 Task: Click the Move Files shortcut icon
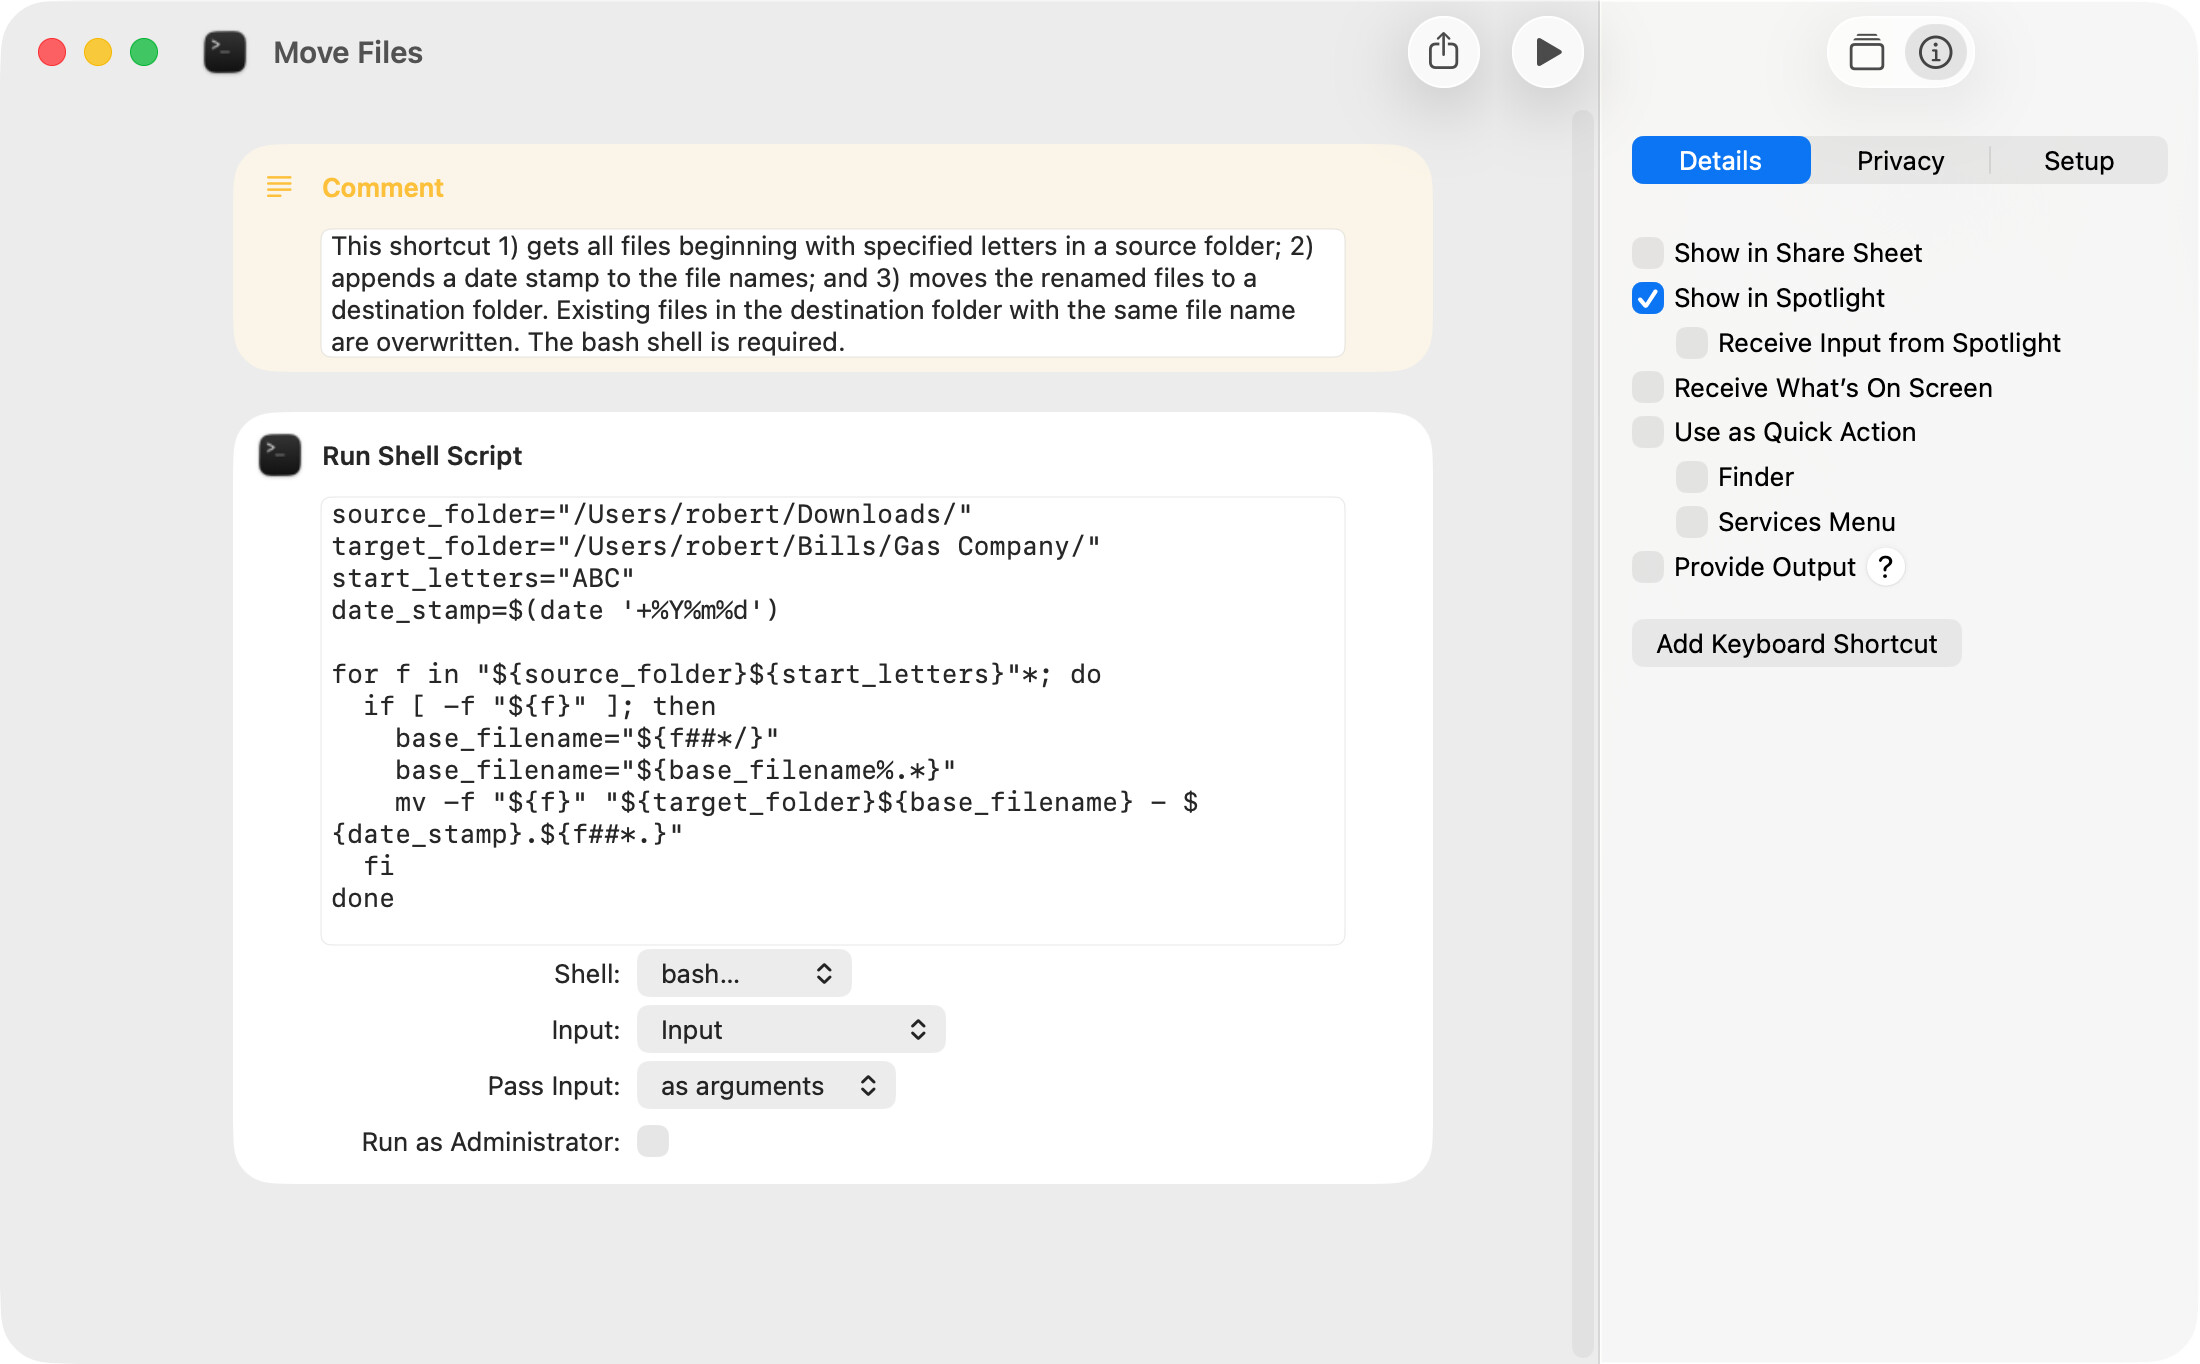click(225, 52)
